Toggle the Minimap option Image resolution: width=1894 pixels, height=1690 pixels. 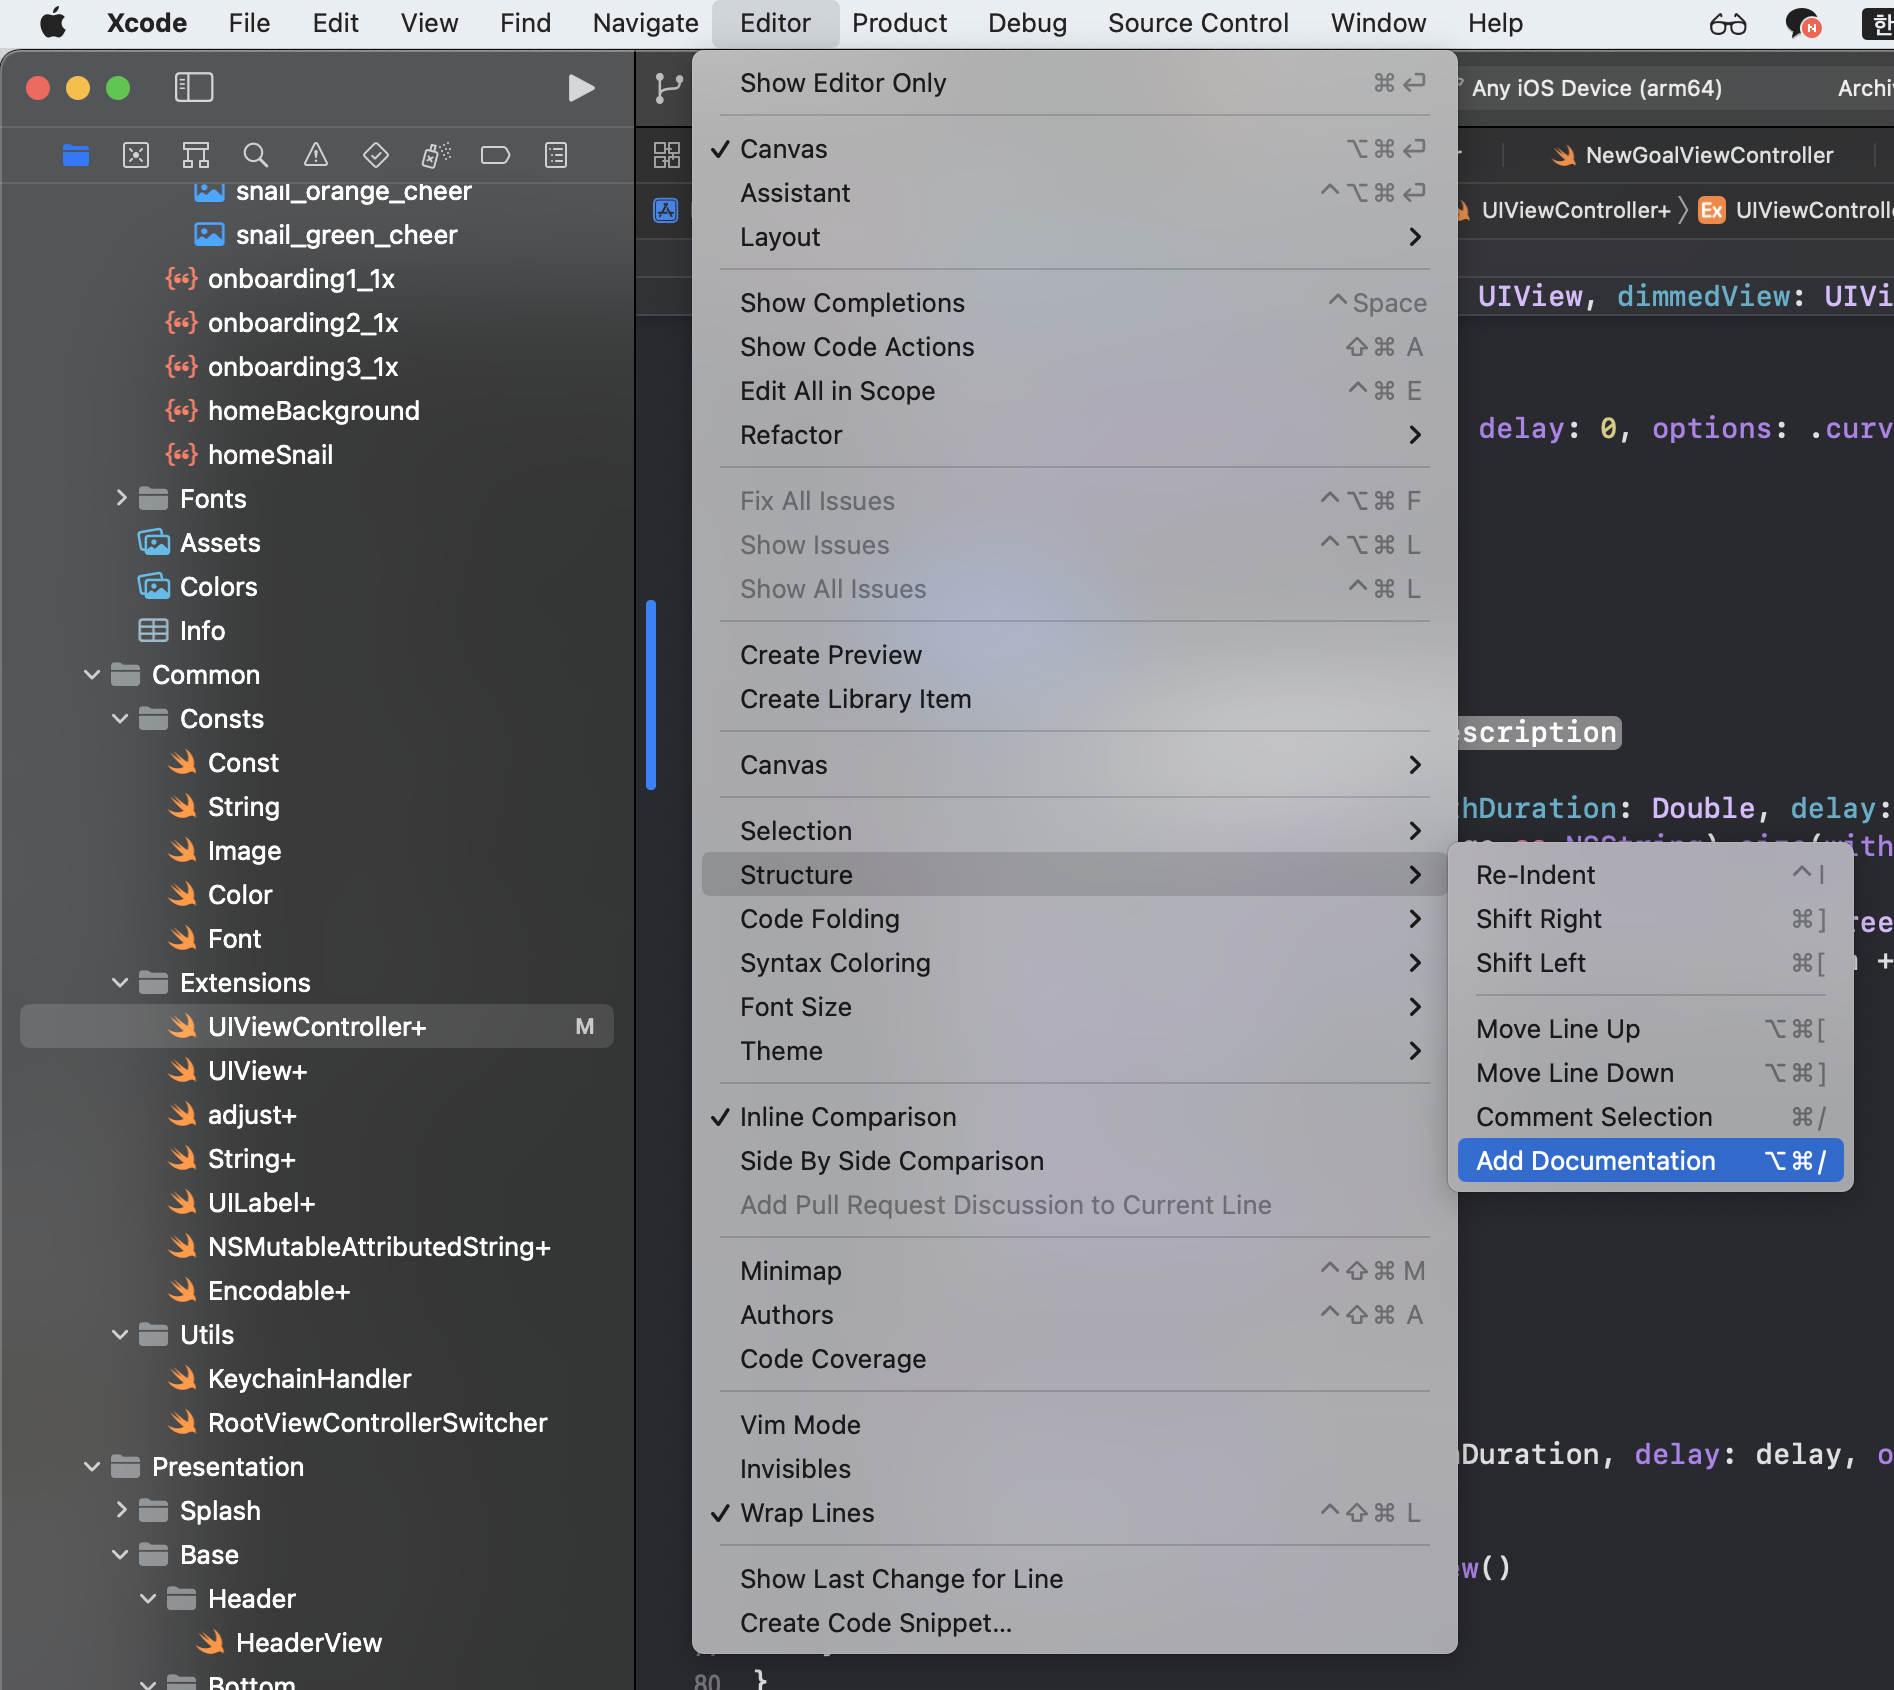tap(1074, 1271)
